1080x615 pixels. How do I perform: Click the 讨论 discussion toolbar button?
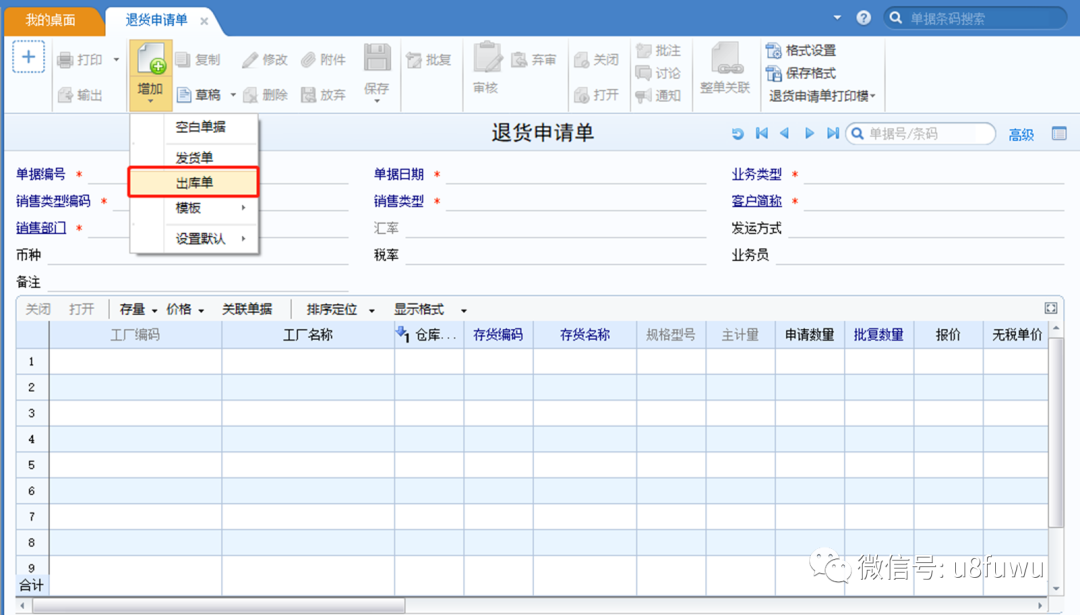658,73
